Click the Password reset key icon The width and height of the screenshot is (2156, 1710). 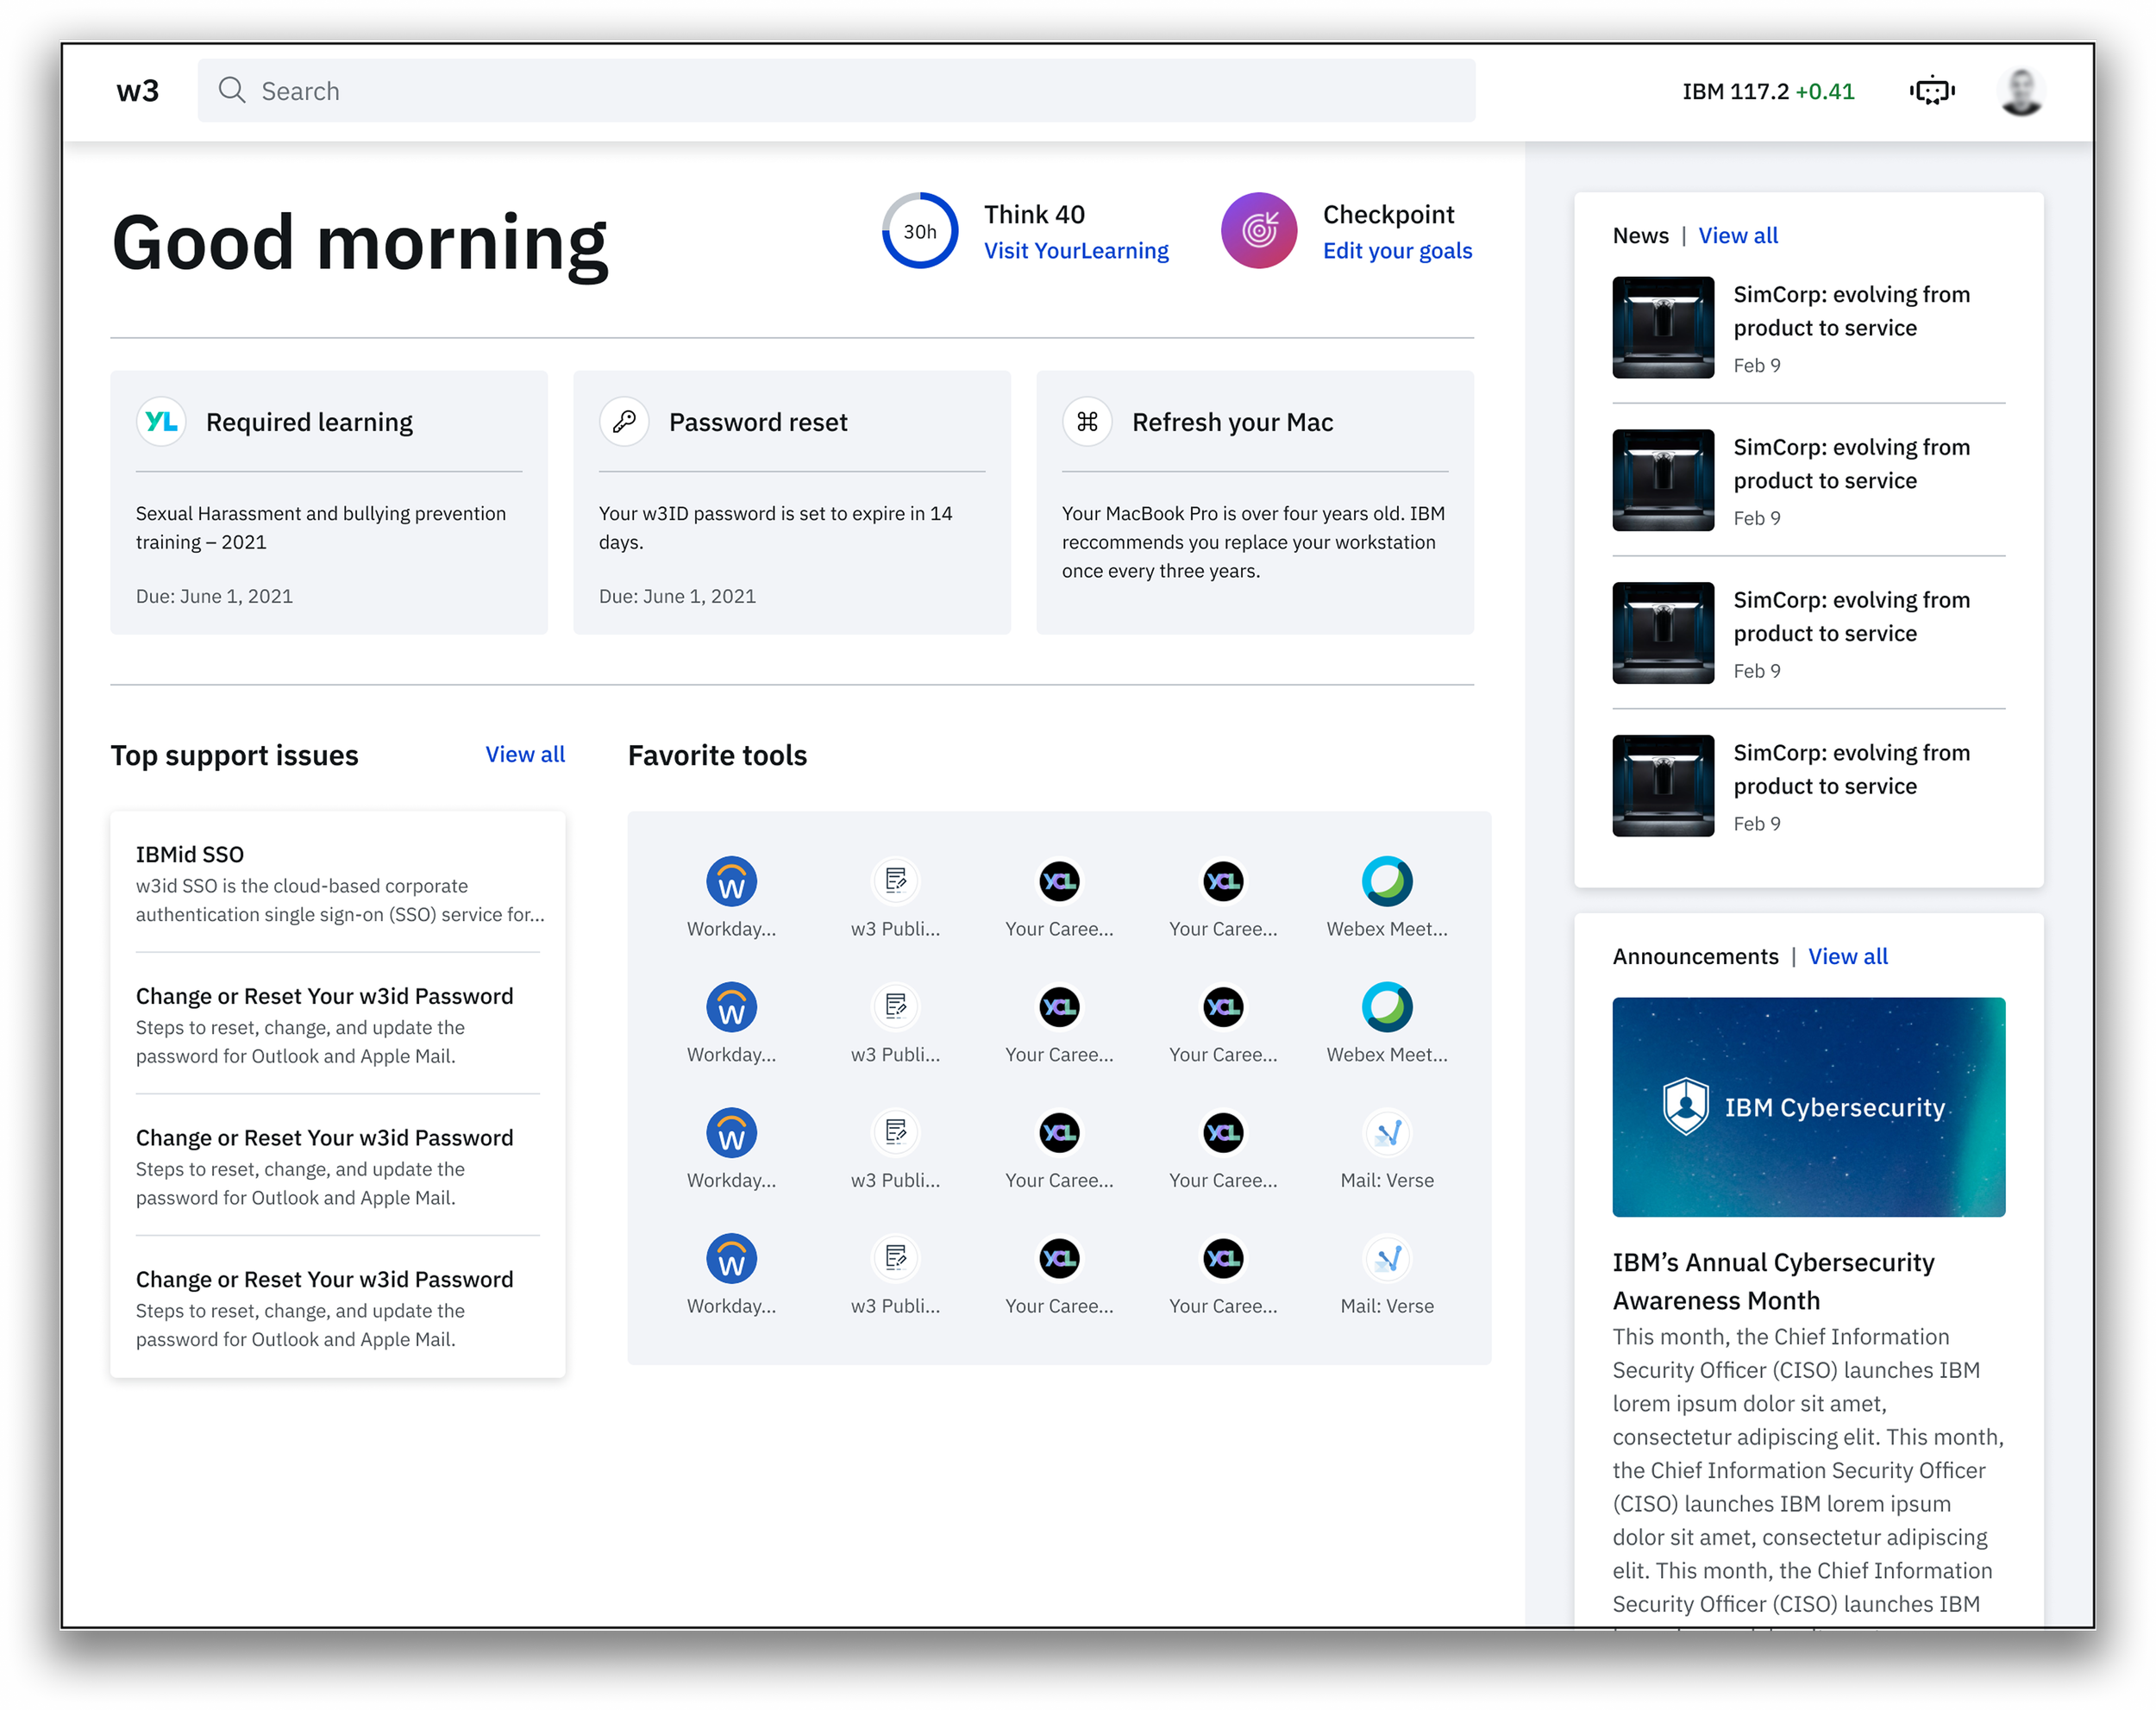pyautogui.click(x=624, y=422)
